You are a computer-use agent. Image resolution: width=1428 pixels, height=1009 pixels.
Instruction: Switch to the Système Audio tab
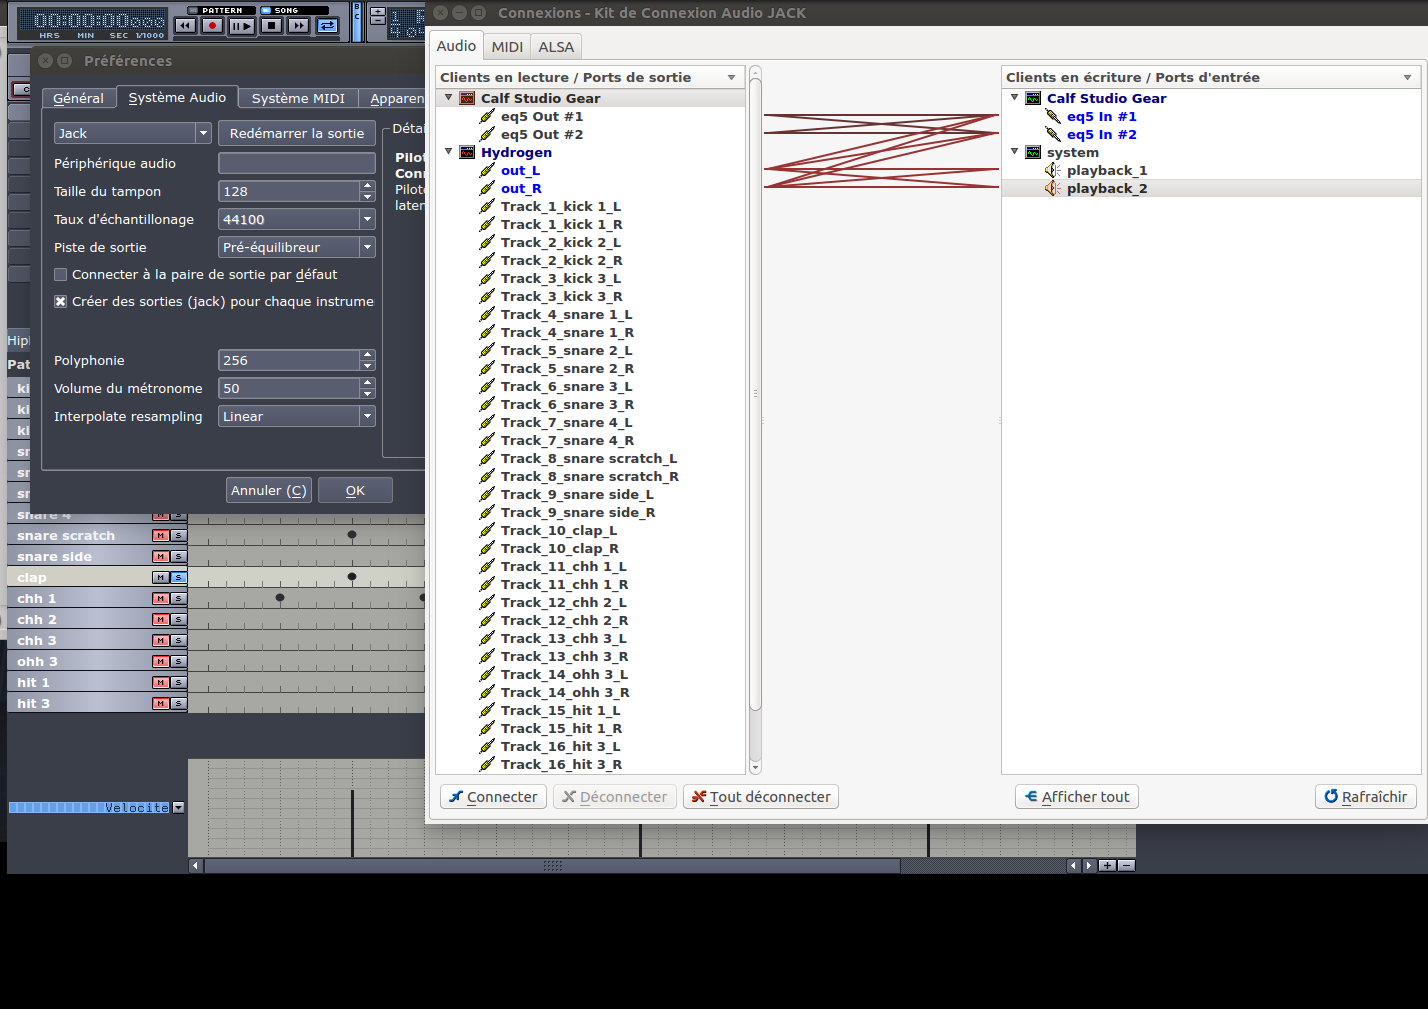[177, 97]
